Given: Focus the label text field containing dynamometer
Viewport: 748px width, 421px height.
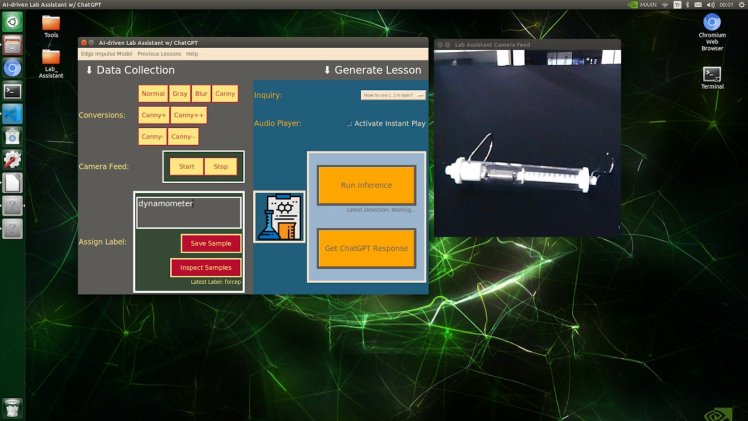Looking at the screenshot, I should [189, 212].
